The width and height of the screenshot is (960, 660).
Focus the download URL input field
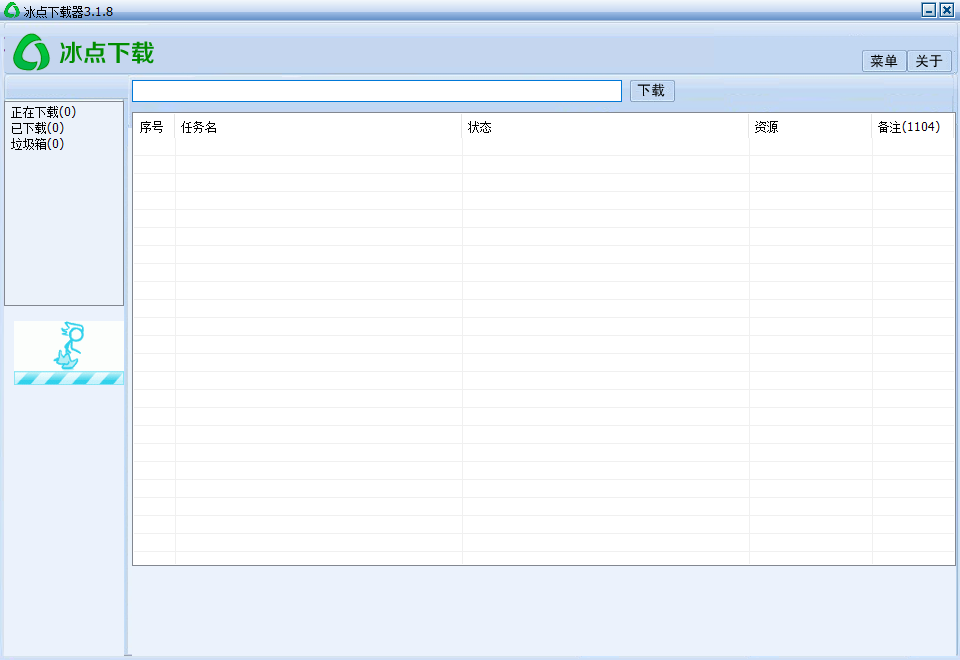pos(377,91)
